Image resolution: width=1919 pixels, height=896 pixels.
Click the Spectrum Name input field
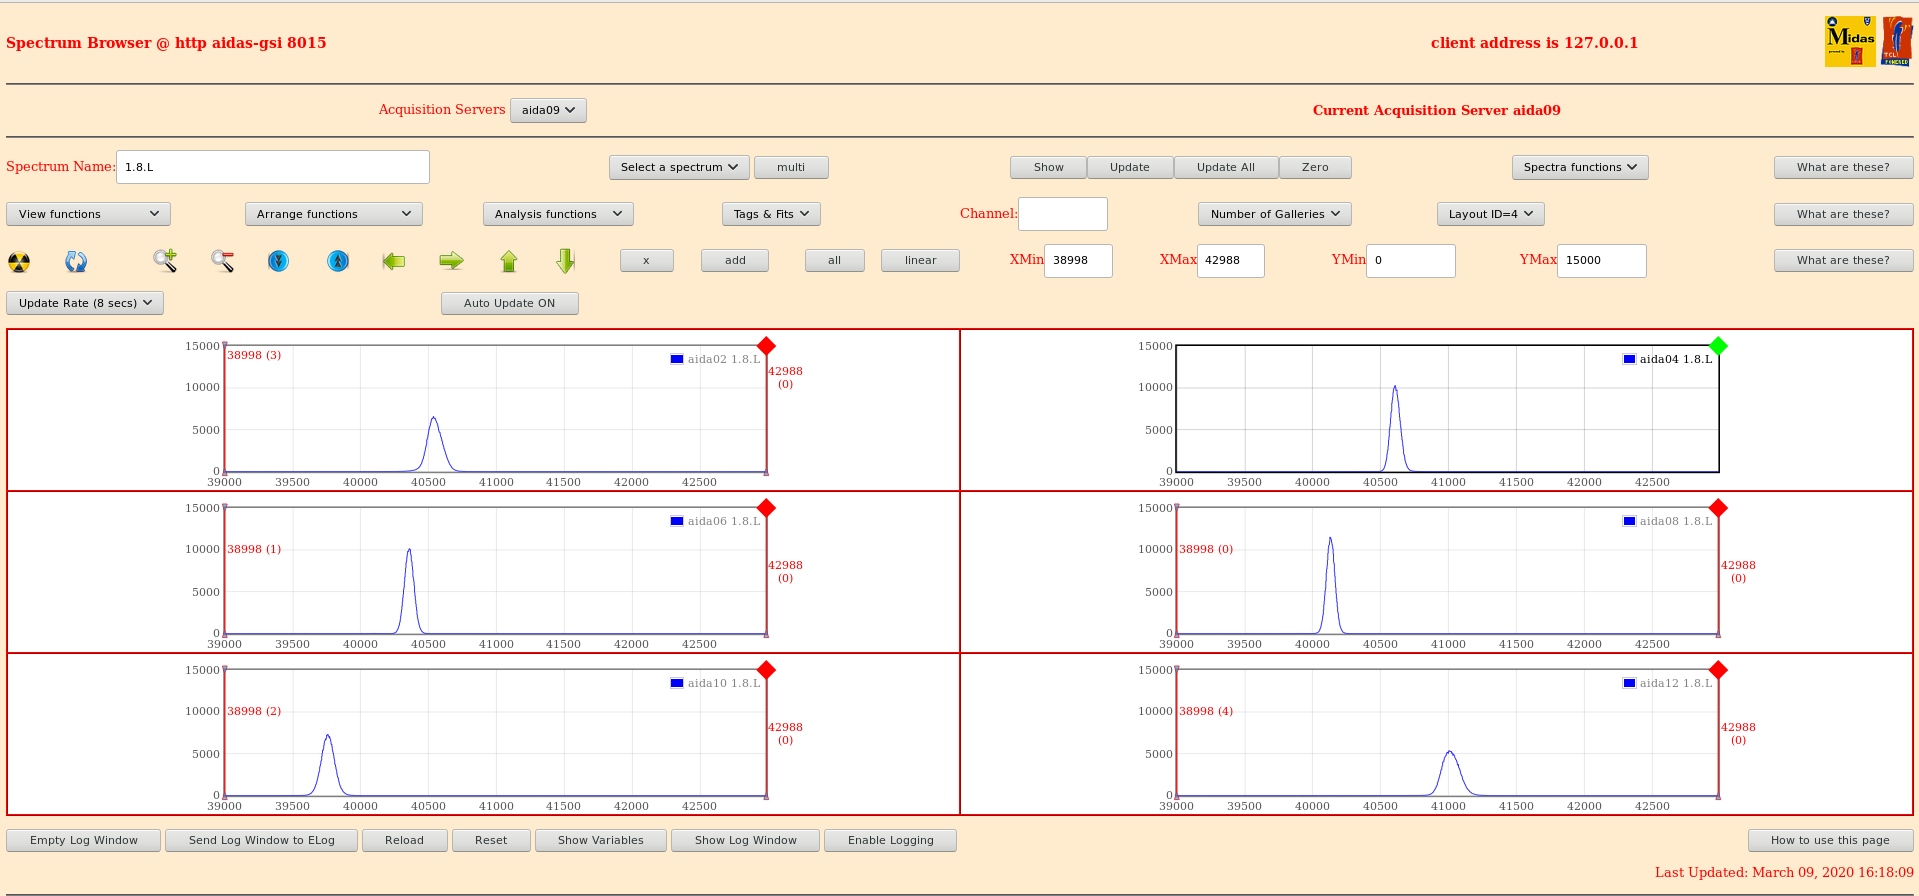click(x=272, y=167)
